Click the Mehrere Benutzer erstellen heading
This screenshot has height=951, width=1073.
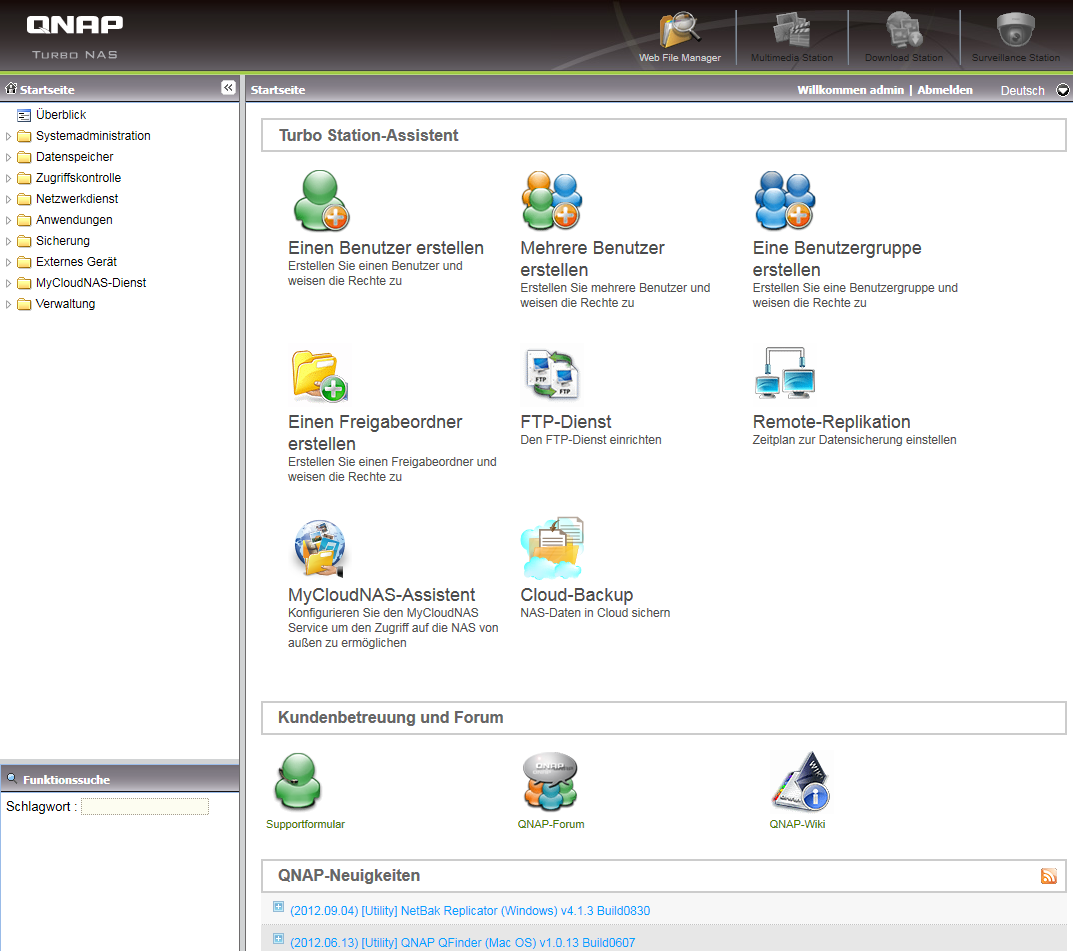(592, 259)
